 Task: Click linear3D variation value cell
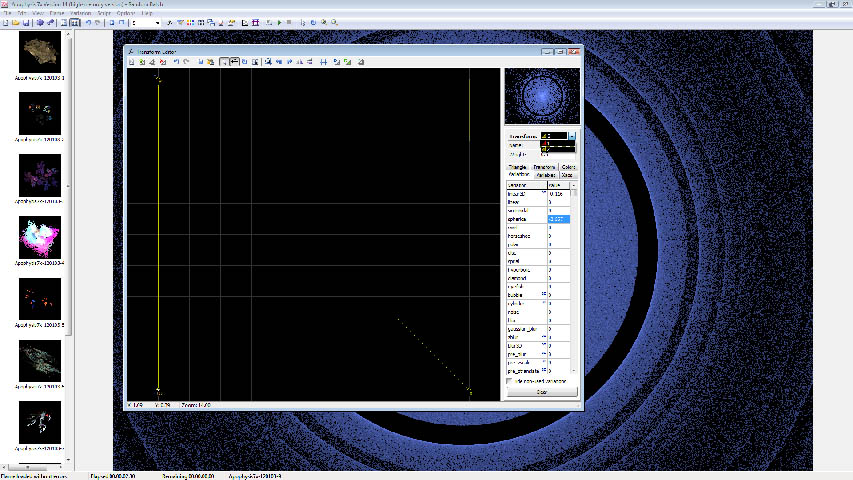point(559,194)
